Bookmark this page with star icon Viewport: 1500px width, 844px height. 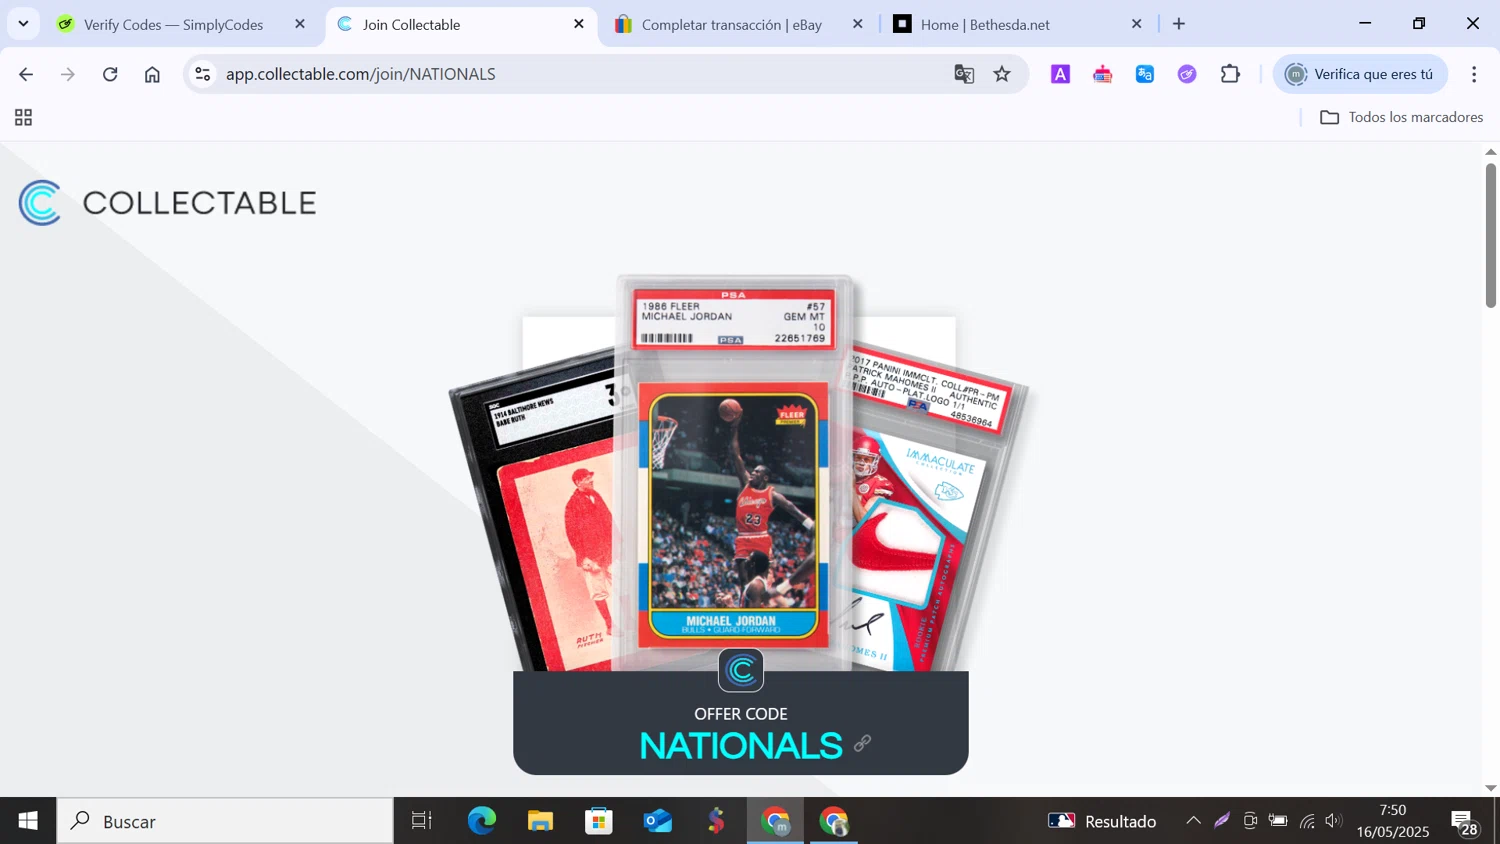[1002, 74]
